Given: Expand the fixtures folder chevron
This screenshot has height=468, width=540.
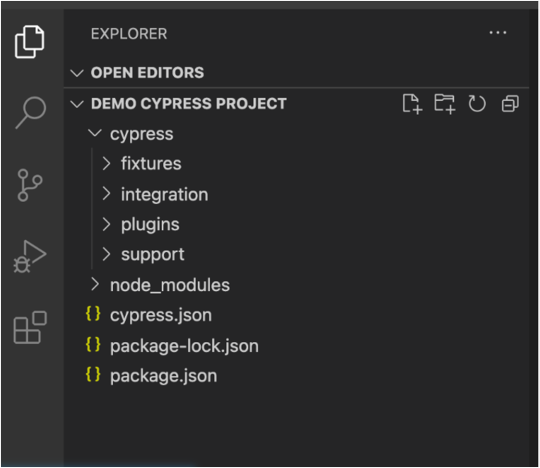Looking at the screenshot, I should 106,164.
